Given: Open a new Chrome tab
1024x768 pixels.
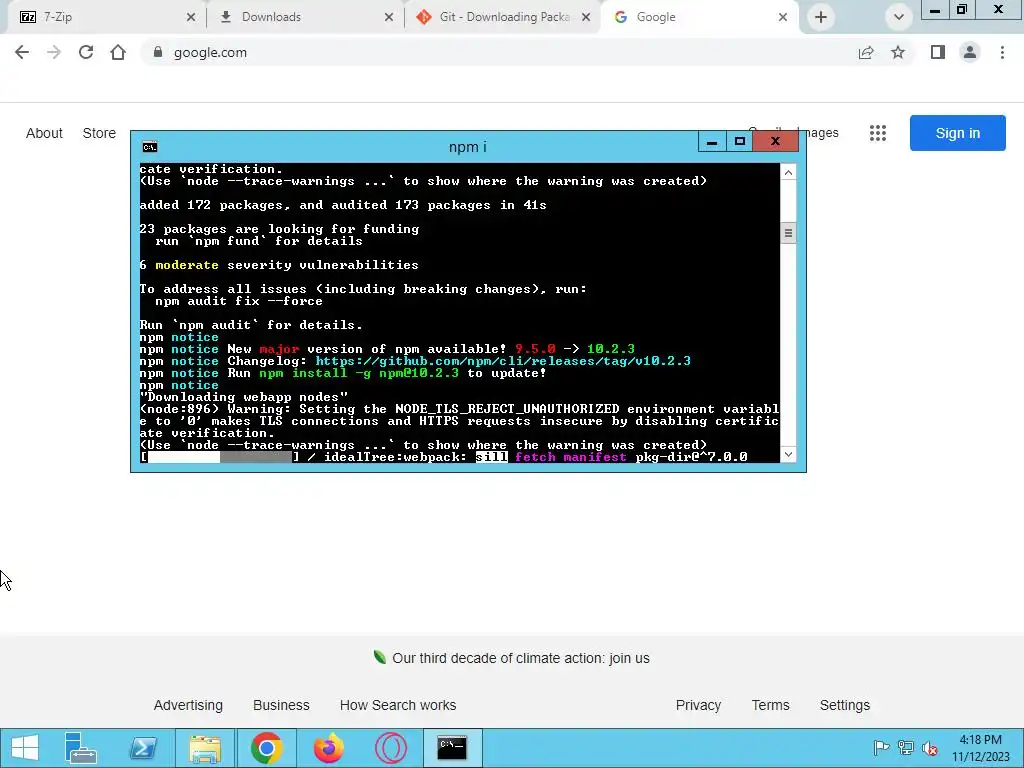Looking at the screenshot, I should (821, 18).
